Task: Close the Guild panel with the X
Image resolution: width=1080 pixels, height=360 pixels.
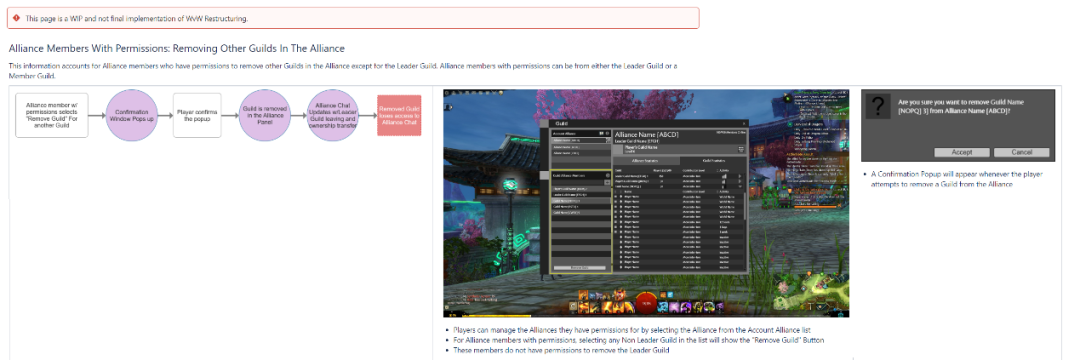Action: pyautogui.click(x=744, y=123)
